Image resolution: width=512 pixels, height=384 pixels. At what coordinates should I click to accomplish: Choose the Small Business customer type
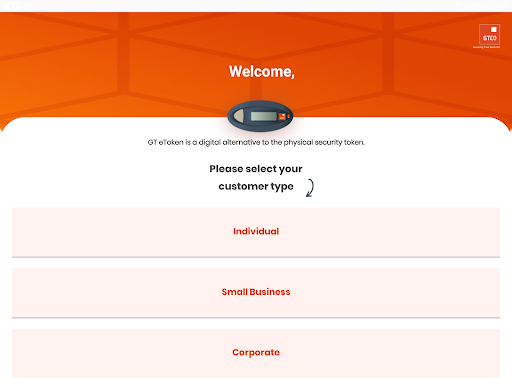coord(256,293)
